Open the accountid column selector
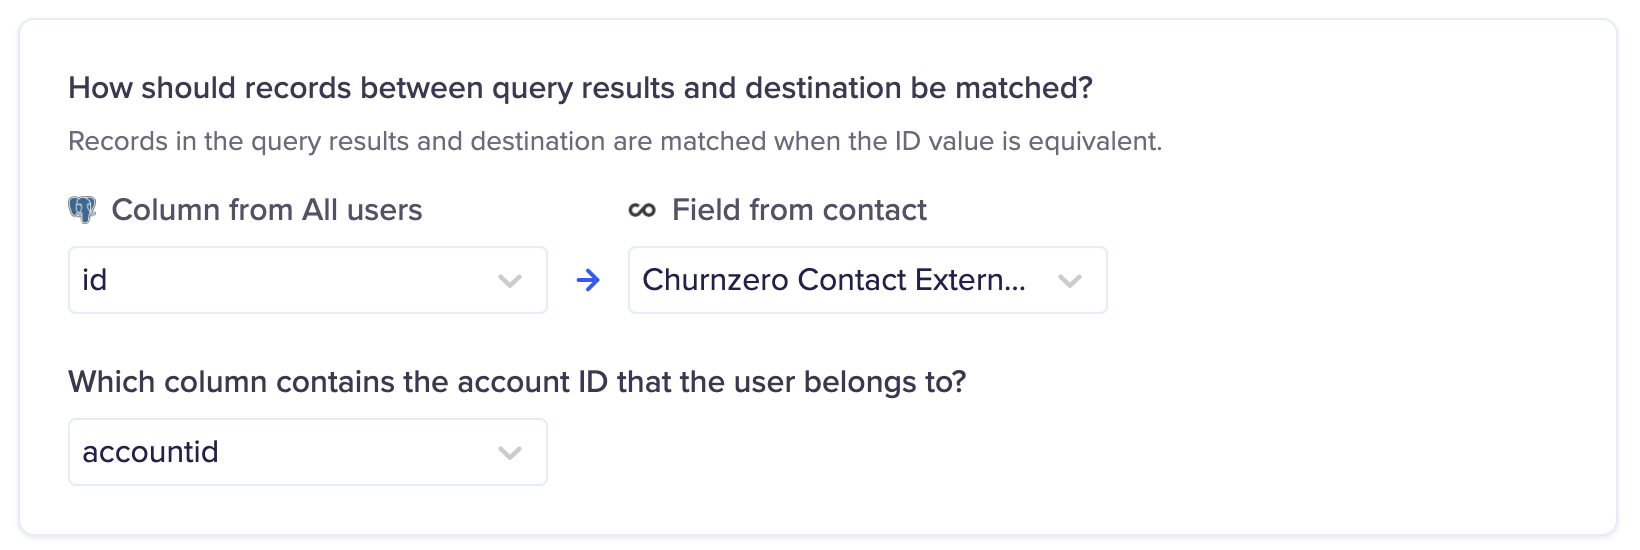The width and height of the screenshot is (1640, 550). pyautogui.click(x=308, y=452)
